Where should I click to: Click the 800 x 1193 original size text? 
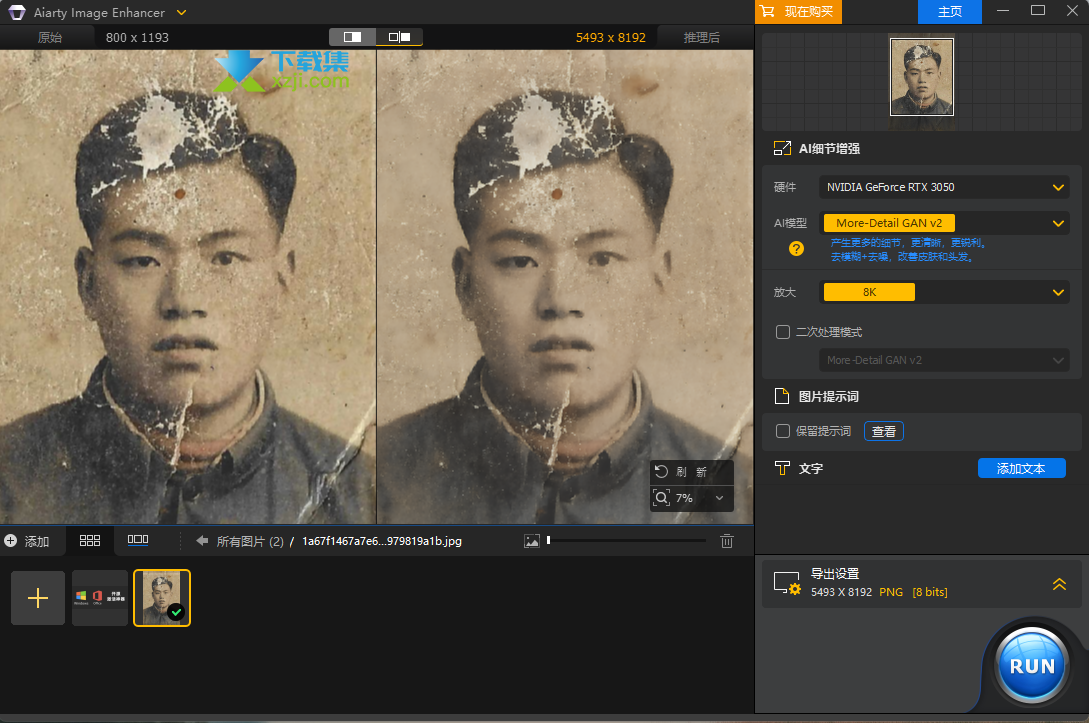(137, 38)
